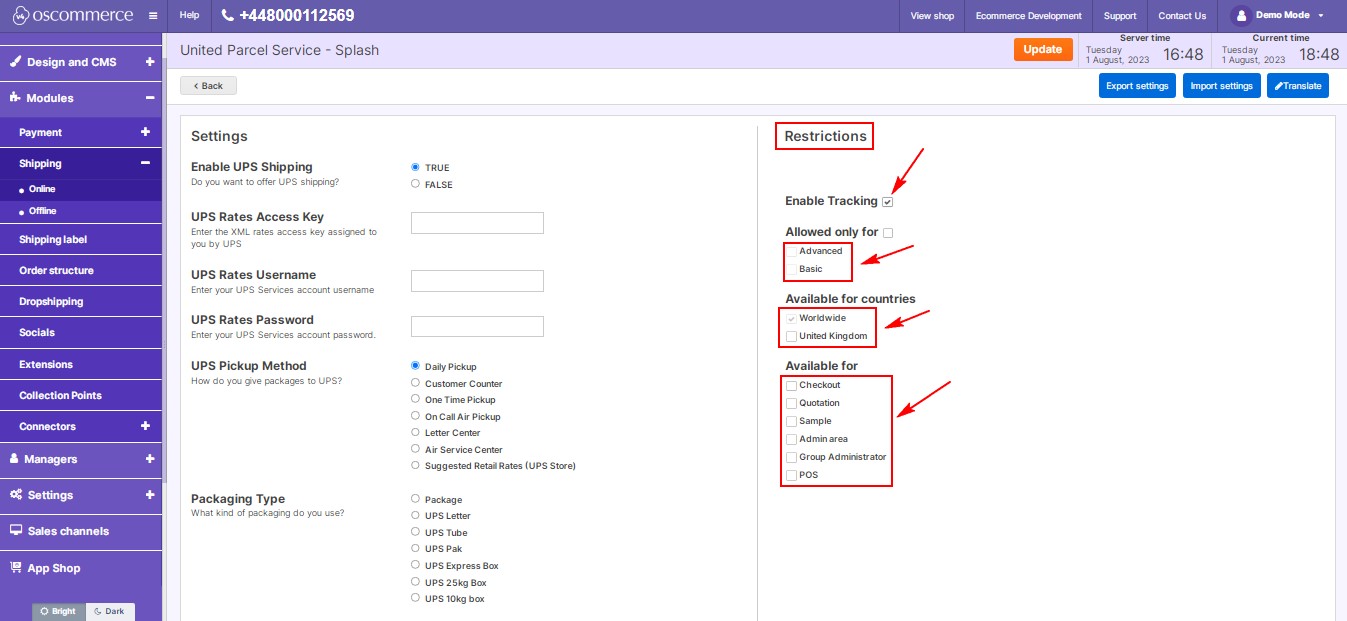
Task: Click the Settings gears icon
Action: pyautogui.click(x=16, y=495)
